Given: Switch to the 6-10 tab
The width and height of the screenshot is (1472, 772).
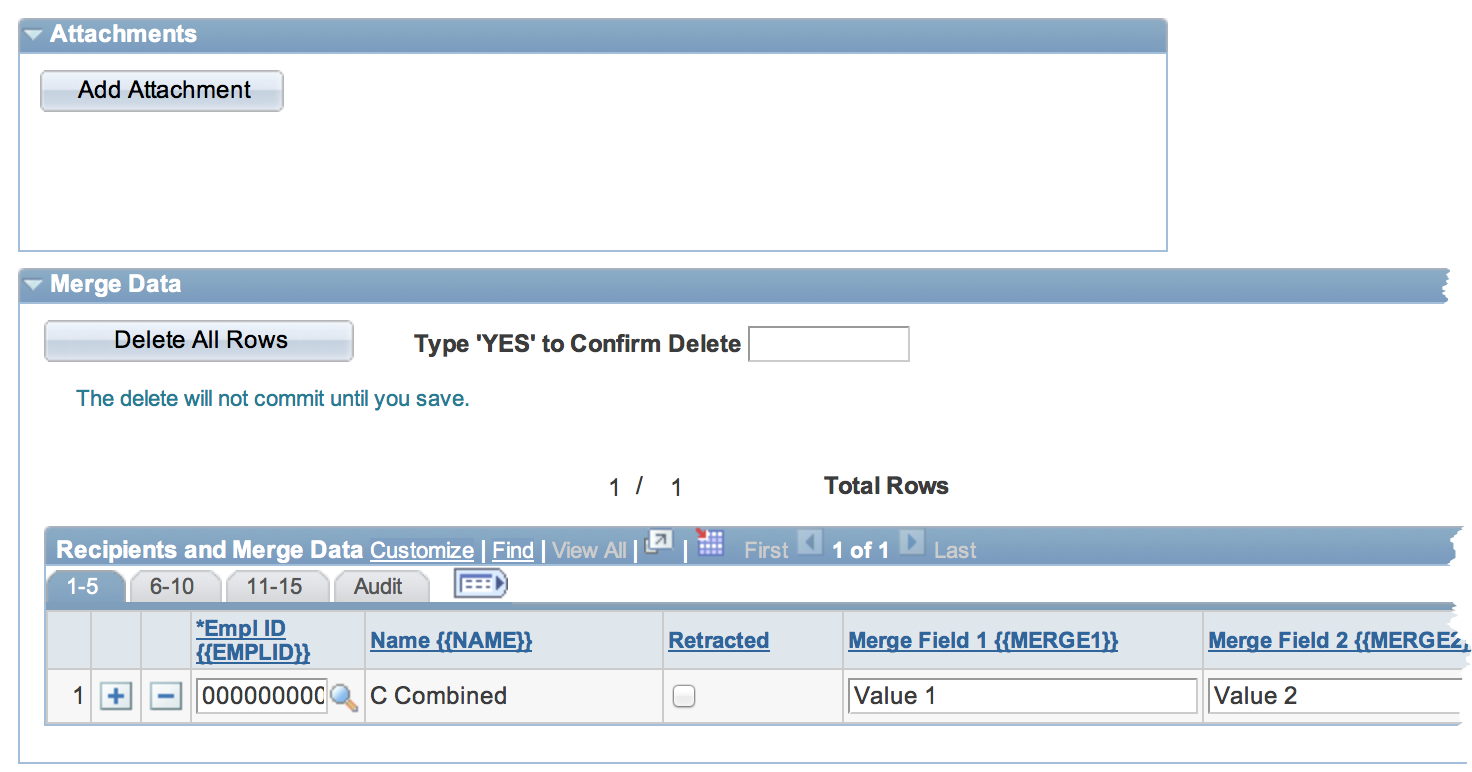Looking at the screenshot, I should point(172,587).
